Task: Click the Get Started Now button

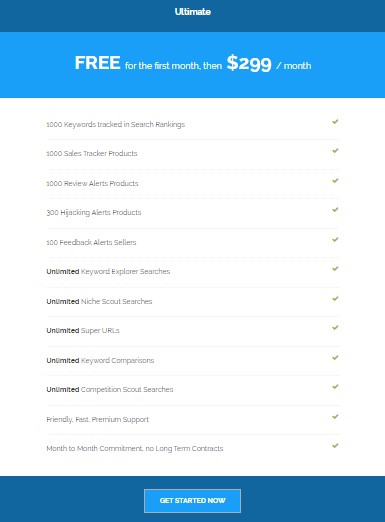Action: pyautogui.click(x=192, y=501)
